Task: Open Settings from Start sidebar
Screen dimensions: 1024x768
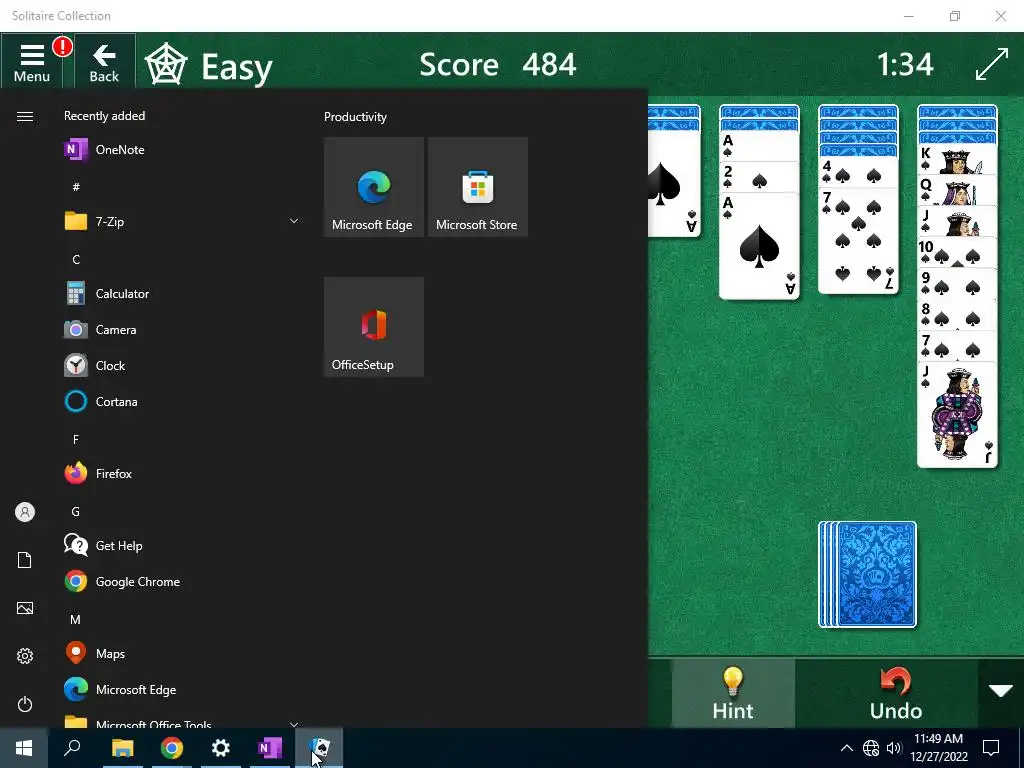Action: click(25, 656)
